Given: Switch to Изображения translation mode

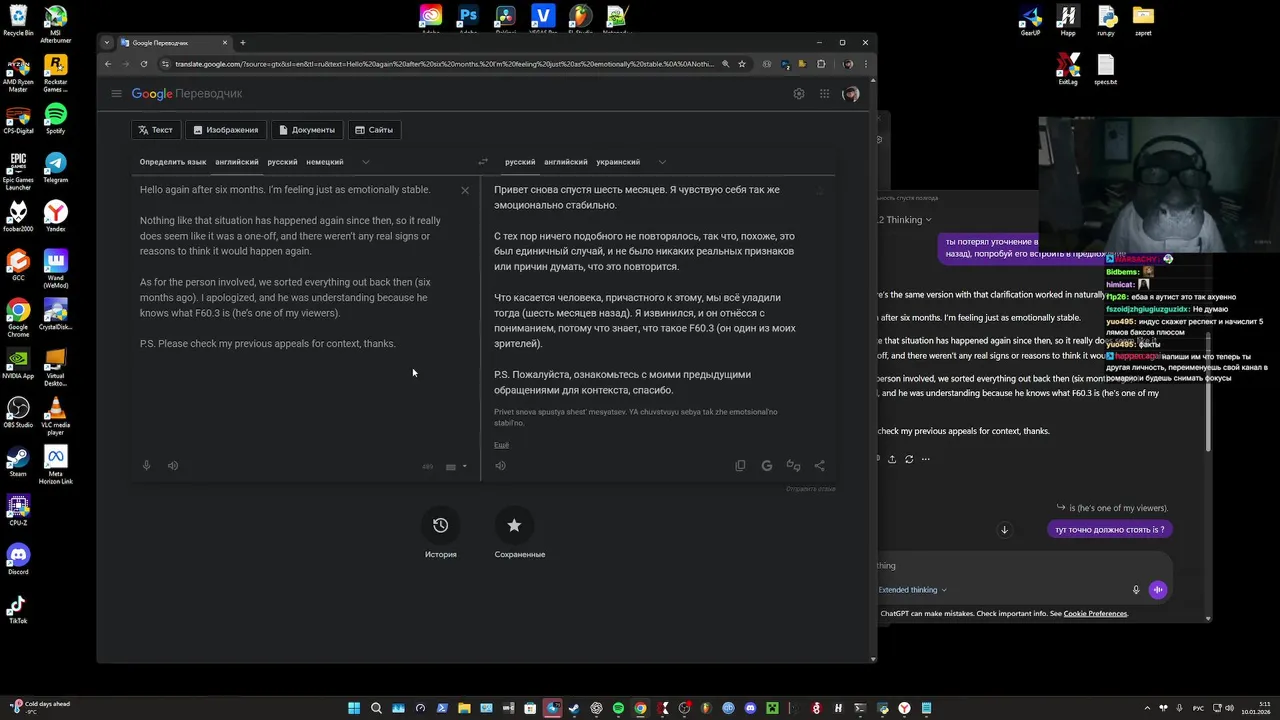Looking at the screenshot, I should (x=225, y=130).
